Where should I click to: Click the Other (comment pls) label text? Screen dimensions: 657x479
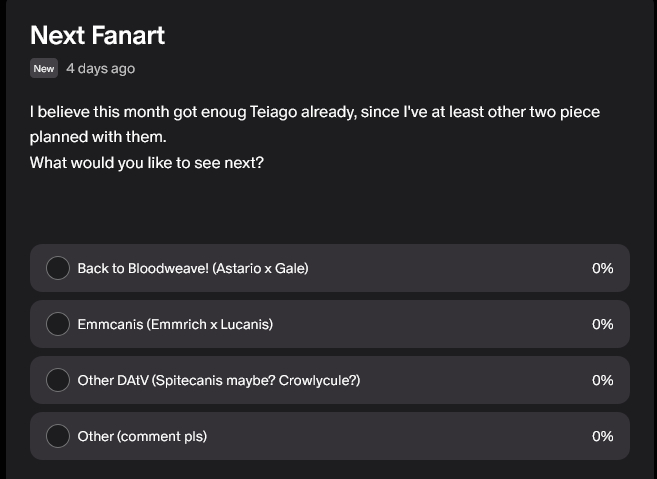pyautogui.click(x=142, y=436)
